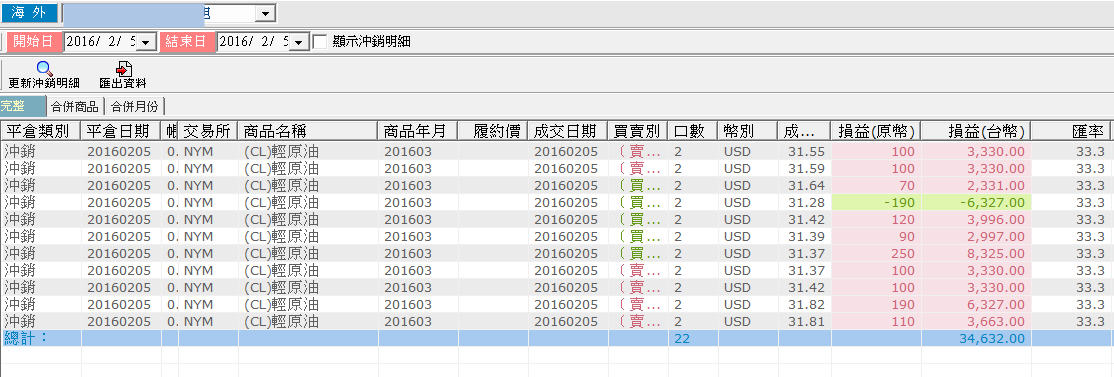Screen dimensions: 1114x377
Task: Click the magnifier icon 更新沖銷明細
Action: [x=44, y=69]
